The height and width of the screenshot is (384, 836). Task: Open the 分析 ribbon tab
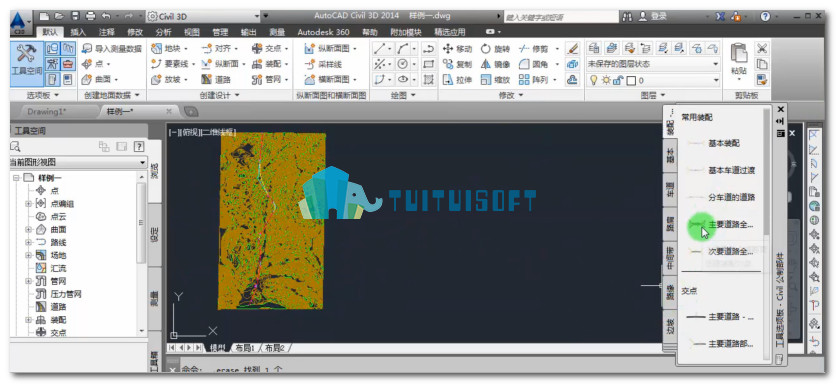pos(164,32)
